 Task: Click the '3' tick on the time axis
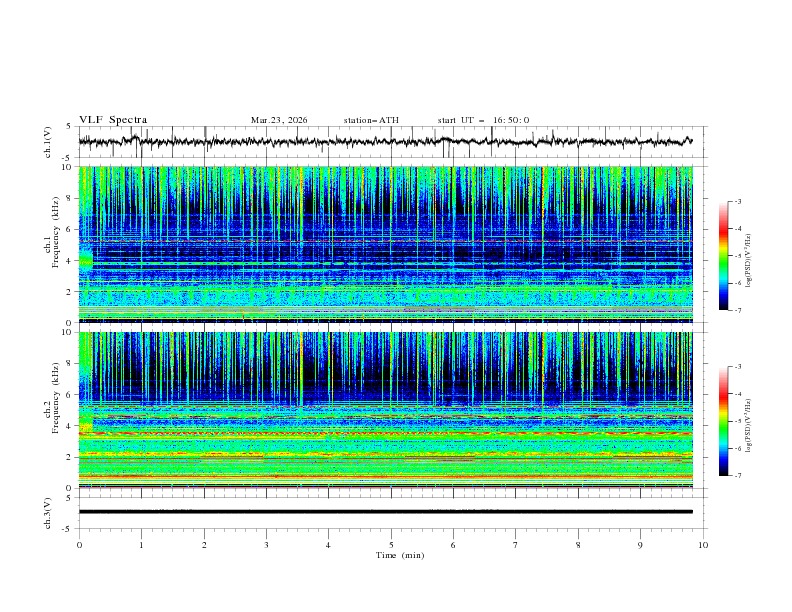pos(266,545)
